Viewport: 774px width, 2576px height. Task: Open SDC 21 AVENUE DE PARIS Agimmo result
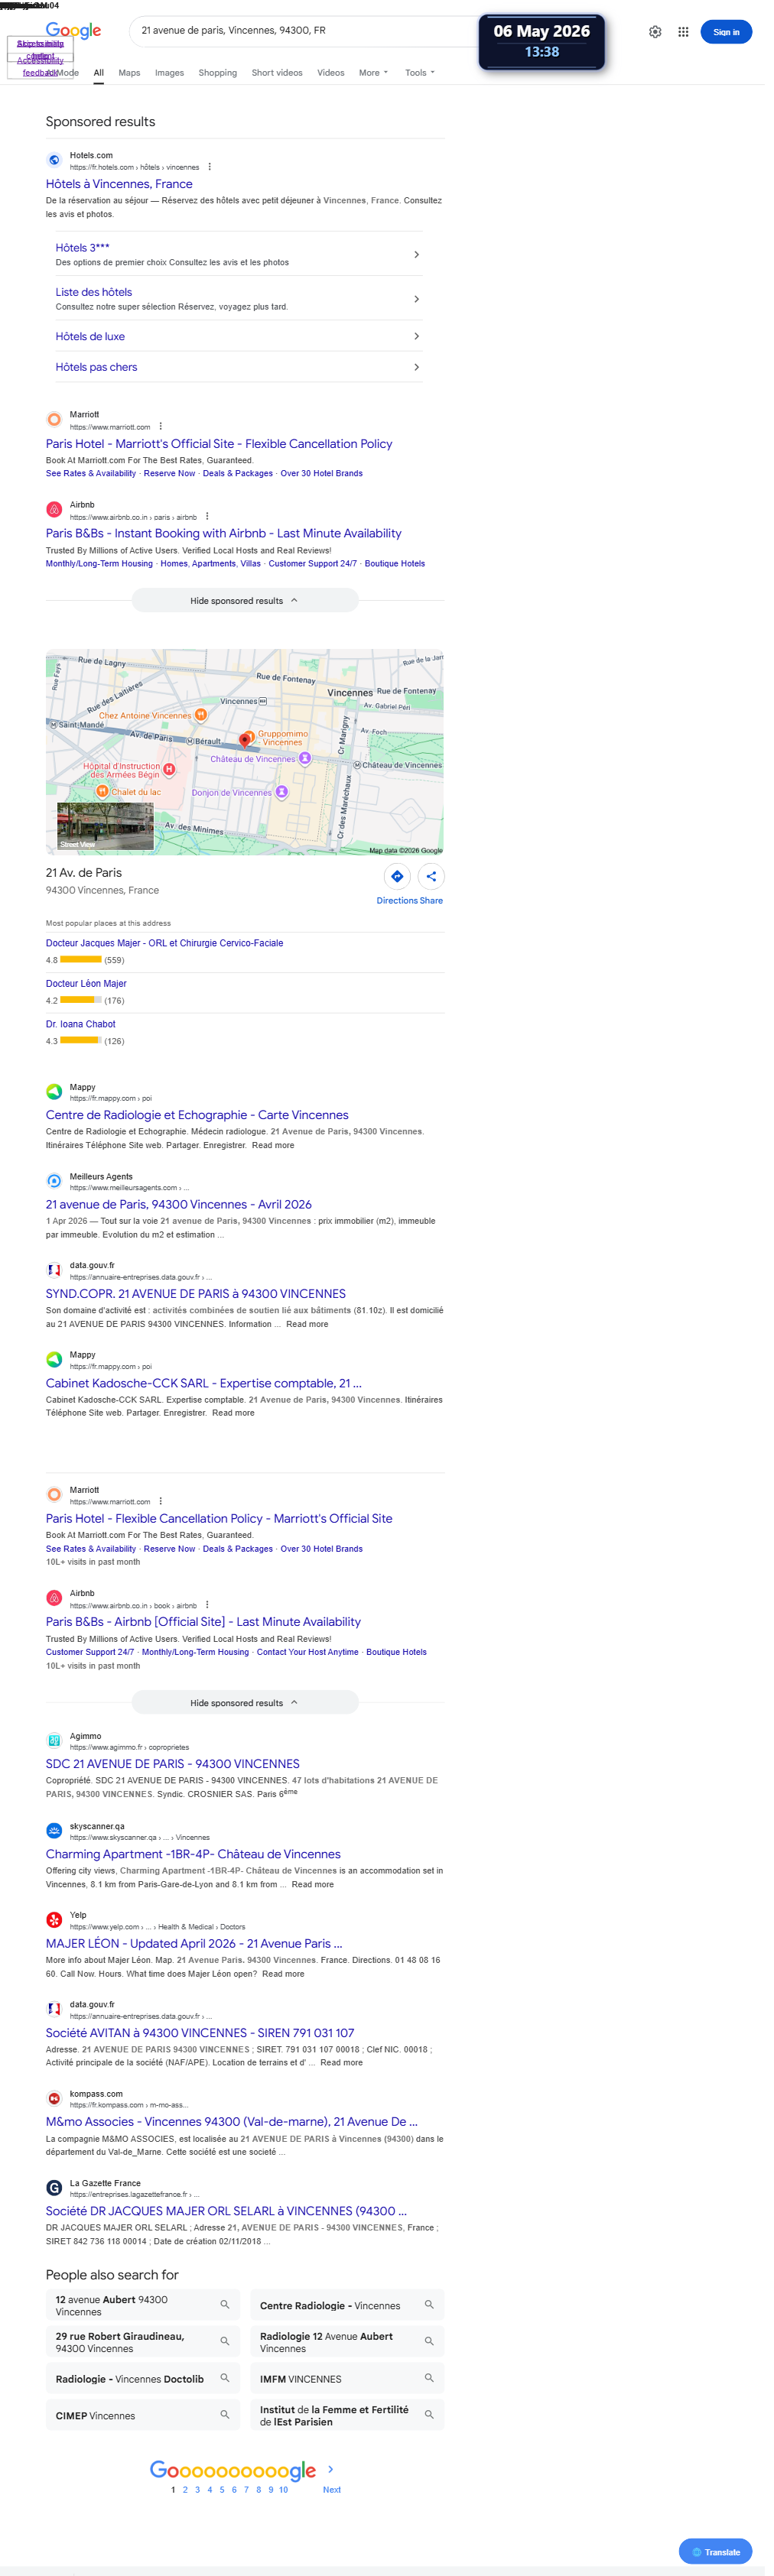pyautogui.click(x=172, y=1764)
